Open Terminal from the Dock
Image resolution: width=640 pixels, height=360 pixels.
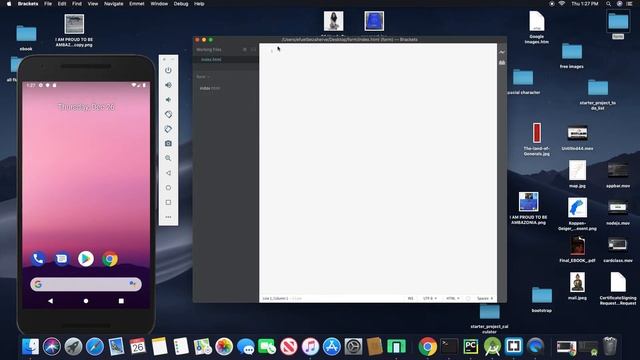[449, 347]
